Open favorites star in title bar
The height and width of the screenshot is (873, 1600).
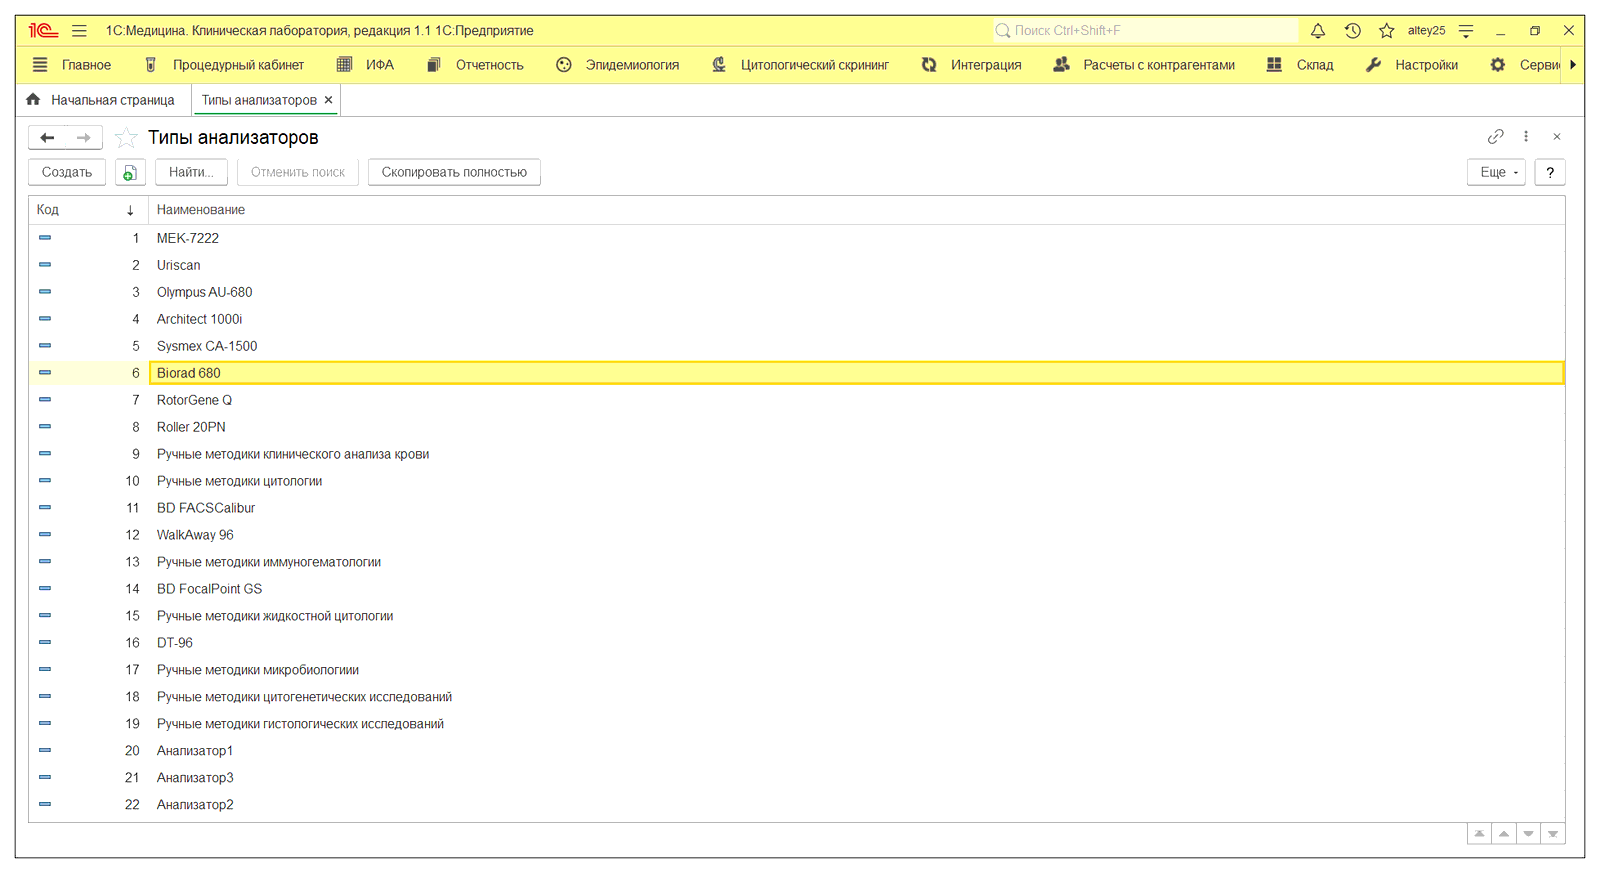point(1386,31)
